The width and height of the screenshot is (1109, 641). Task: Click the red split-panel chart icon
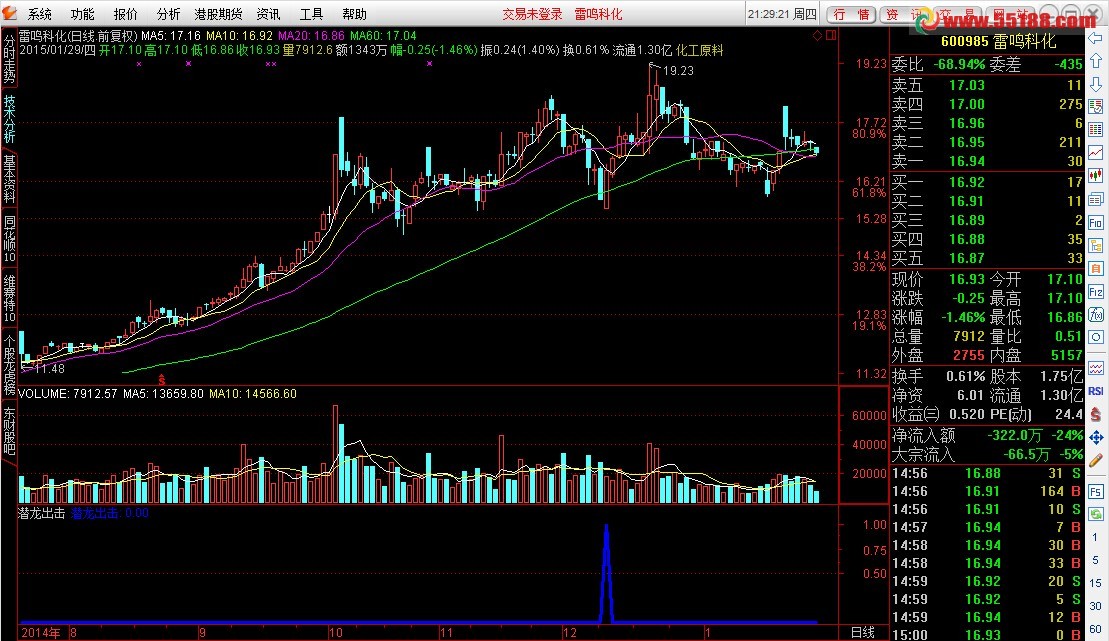(831, 35)
